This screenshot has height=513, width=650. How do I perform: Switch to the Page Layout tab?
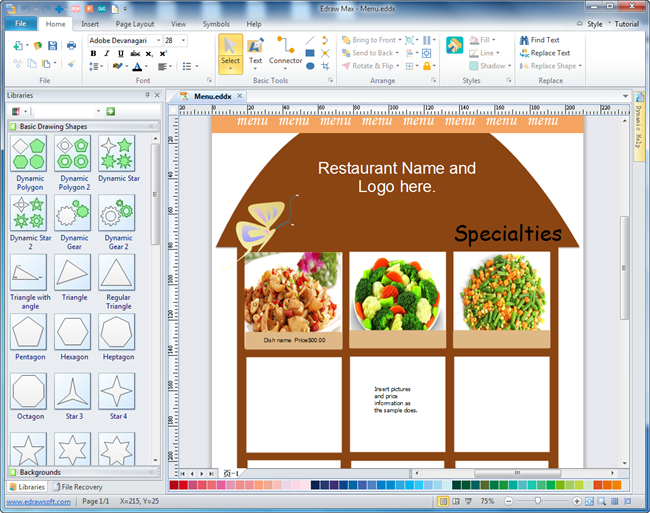pyautogui.click(x=134, y=23)
